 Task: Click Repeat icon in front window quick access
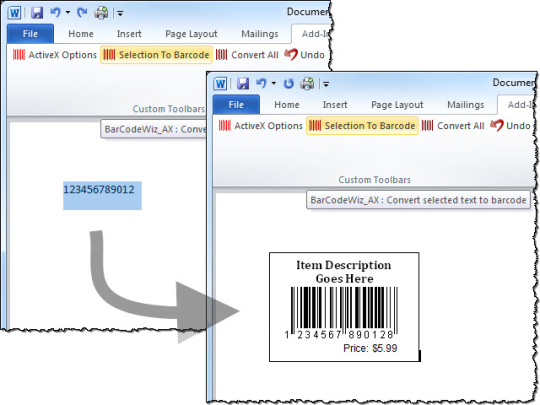(x=289, y=84)
